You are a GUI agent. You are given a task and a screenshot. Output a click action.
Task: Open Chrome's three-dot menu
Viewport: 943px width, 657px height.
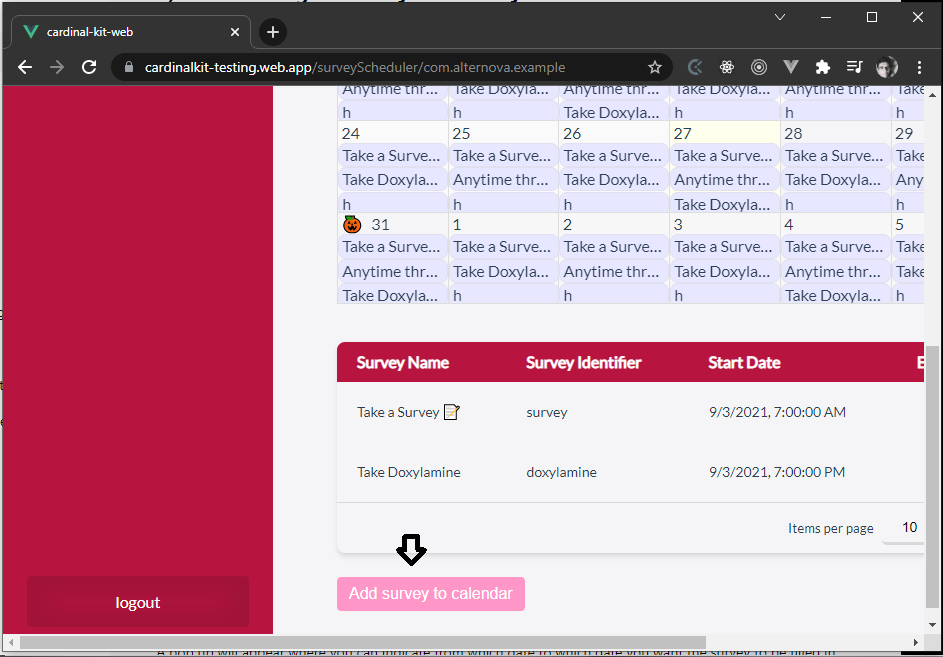(919, 68)
